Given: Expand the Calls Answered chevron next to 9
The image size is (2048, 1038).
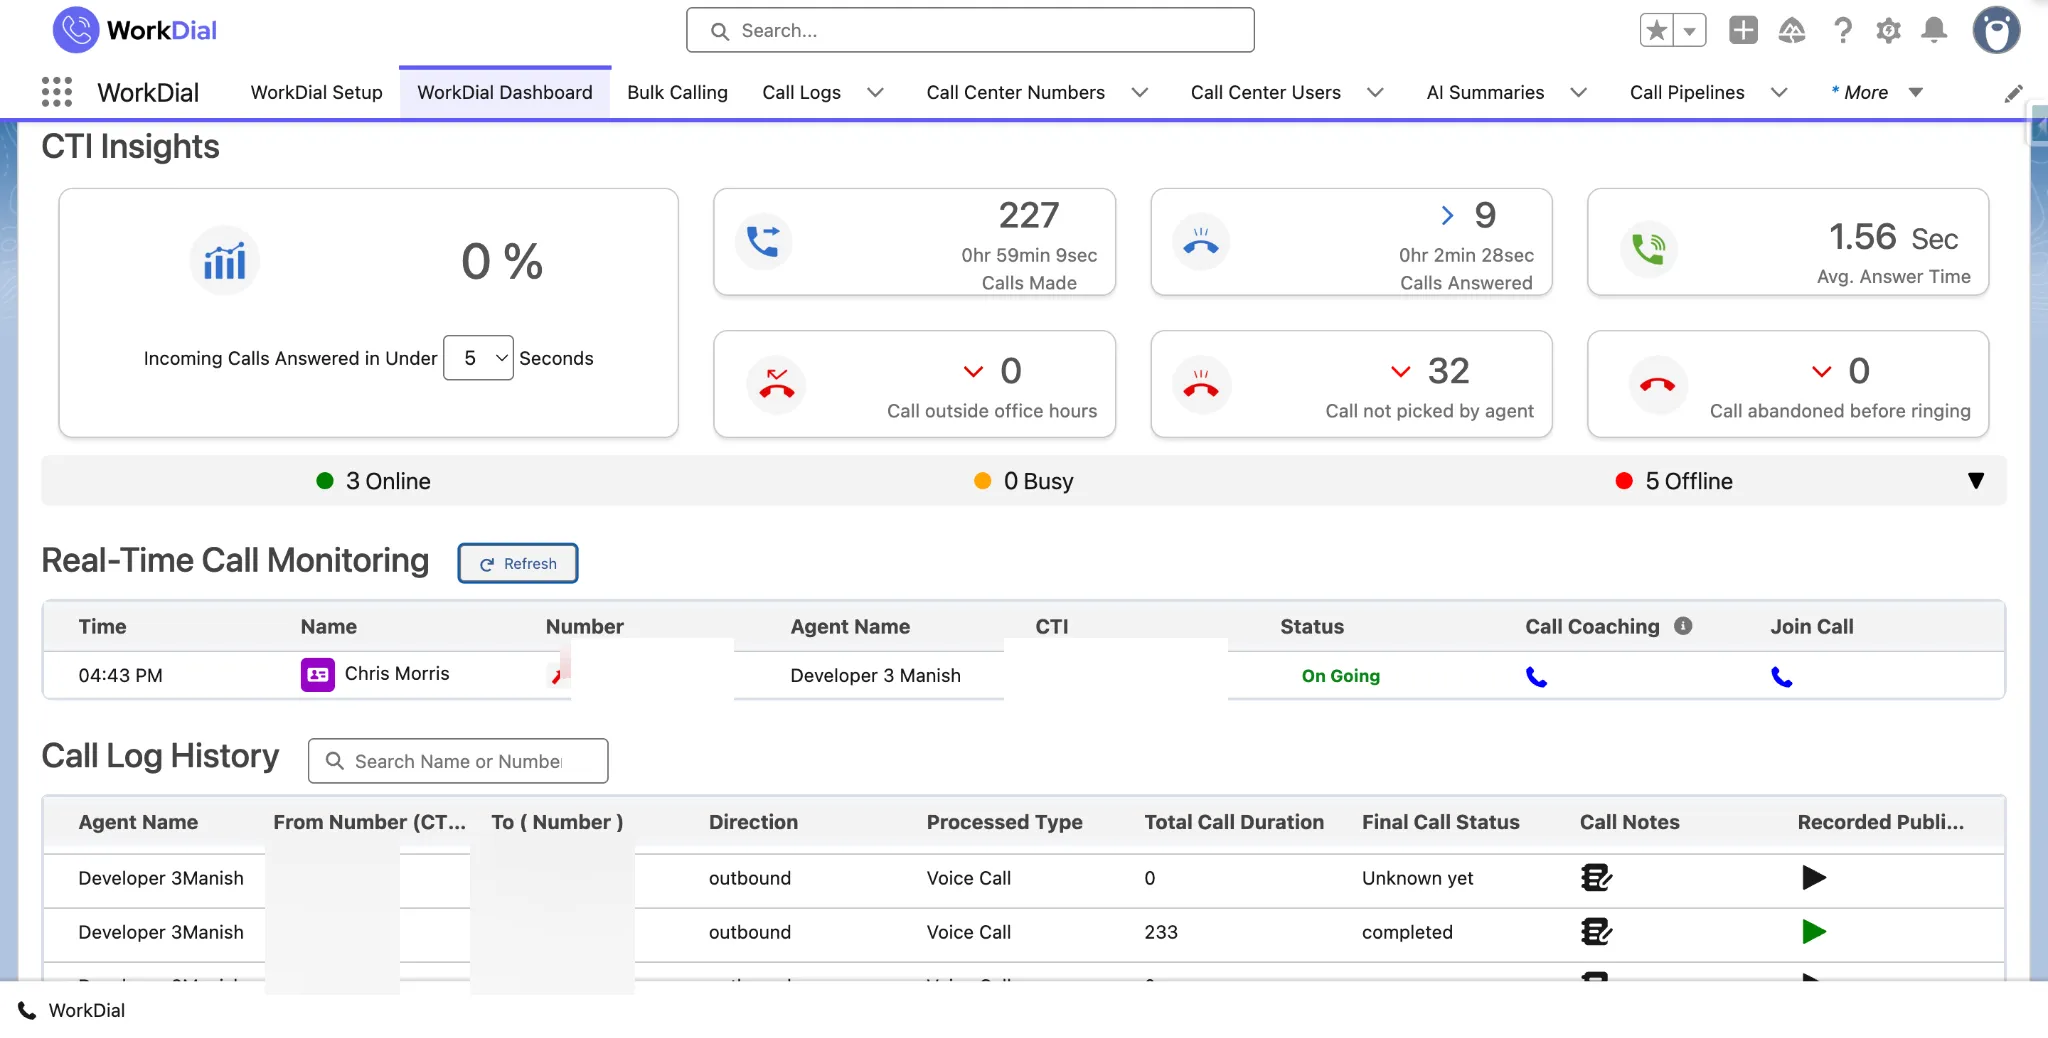Looking at the screenshot, I should 1447,215.
